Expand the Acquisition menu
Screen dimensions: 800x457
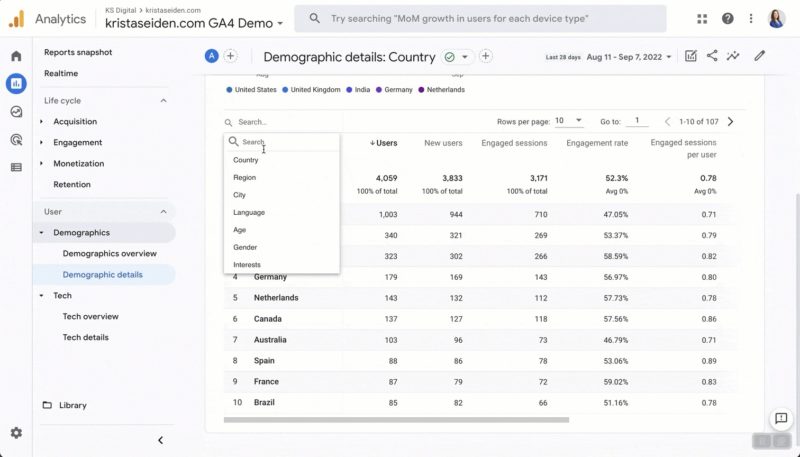41,122
